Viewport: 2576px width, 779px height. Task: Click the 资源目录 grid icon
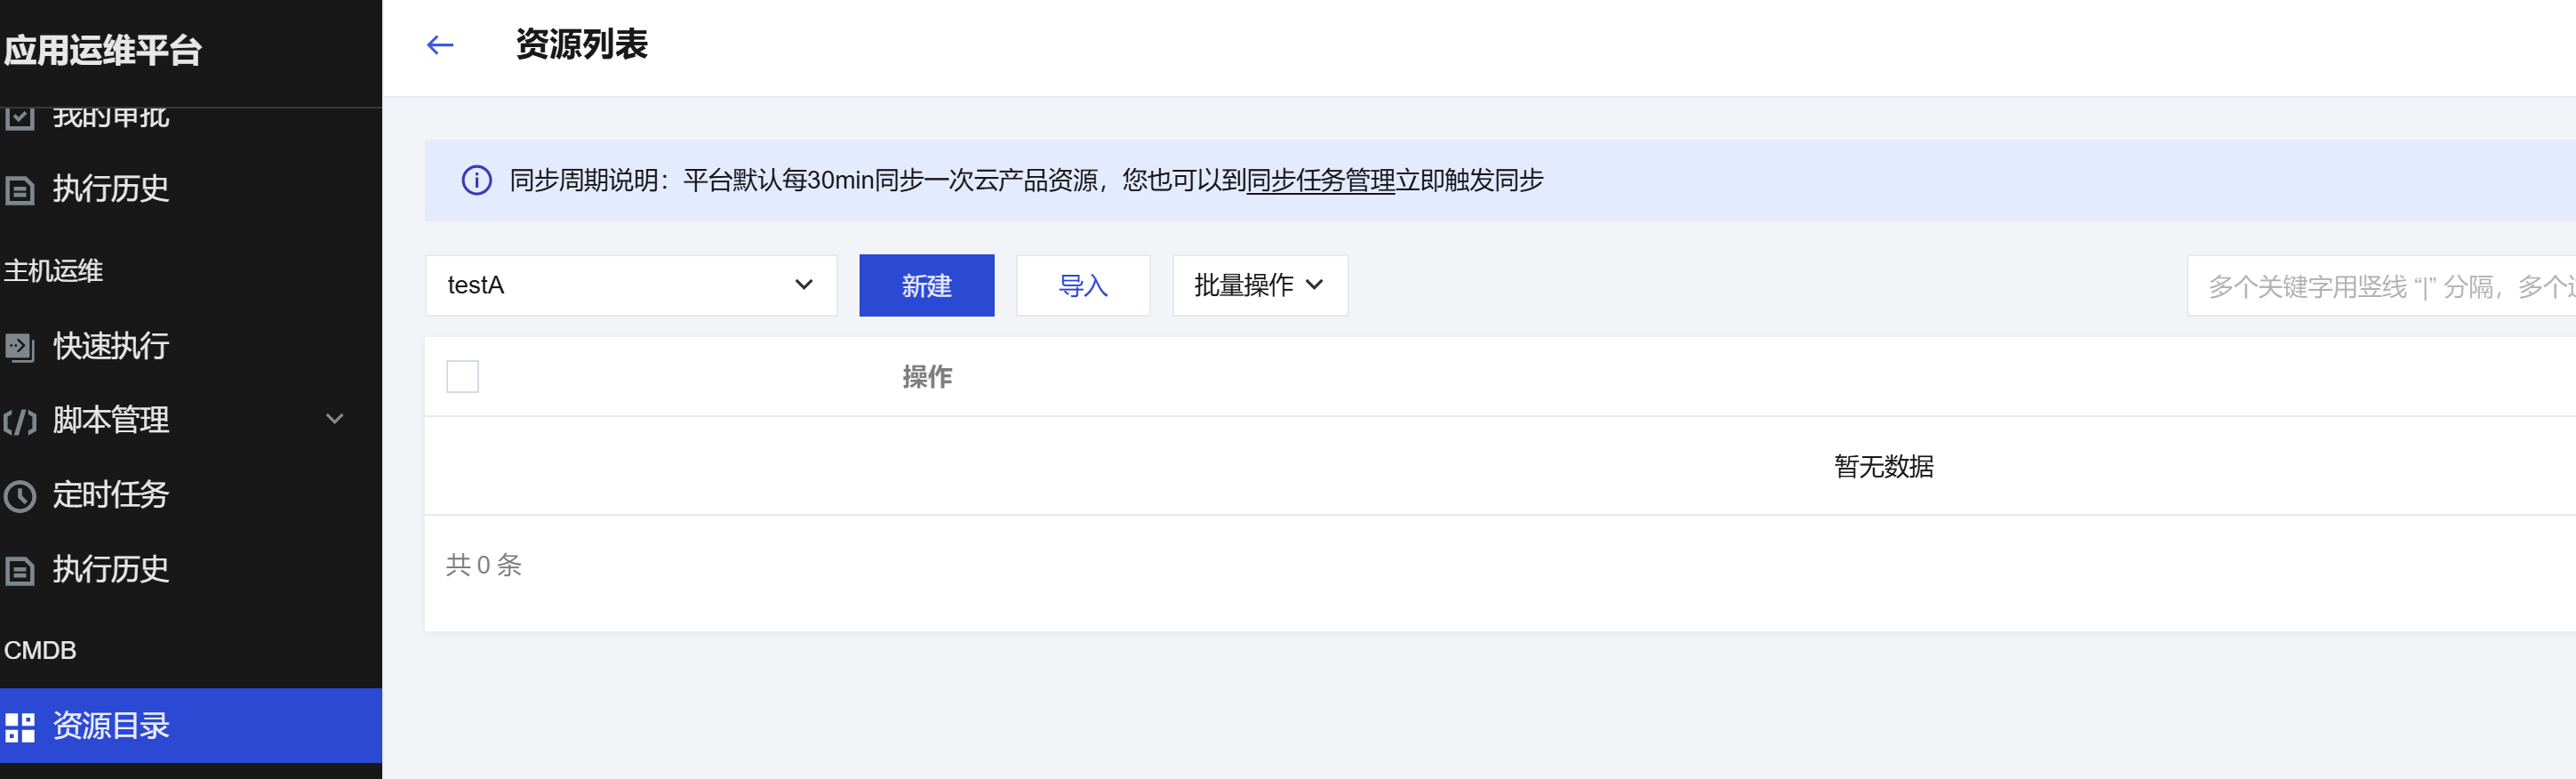[x=20, y=726]
